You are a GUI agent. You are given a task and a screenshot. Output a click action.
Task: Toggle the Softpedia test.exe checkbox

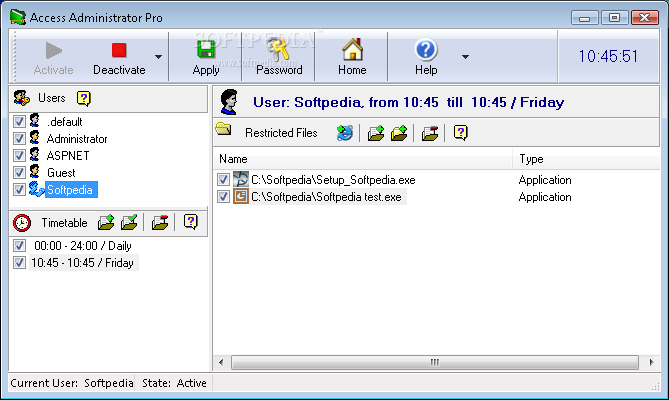(223, 197)
